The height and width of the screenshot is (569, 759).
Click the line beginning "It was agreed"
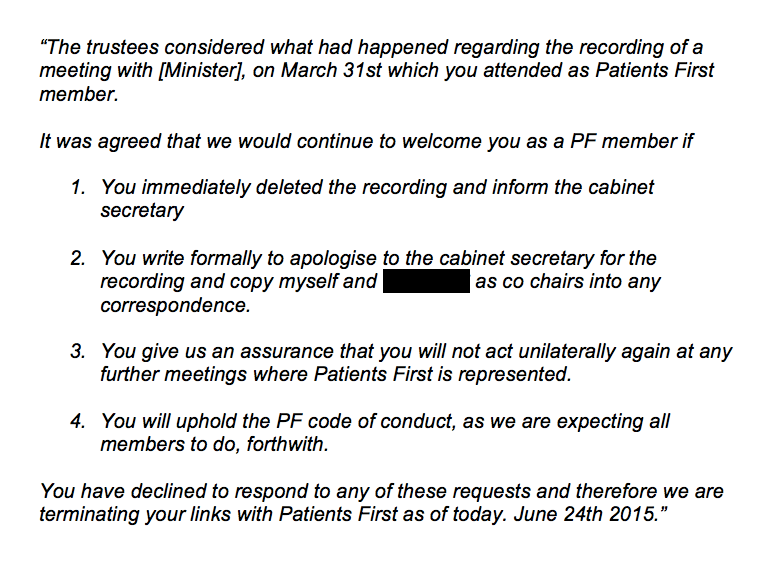366,141
